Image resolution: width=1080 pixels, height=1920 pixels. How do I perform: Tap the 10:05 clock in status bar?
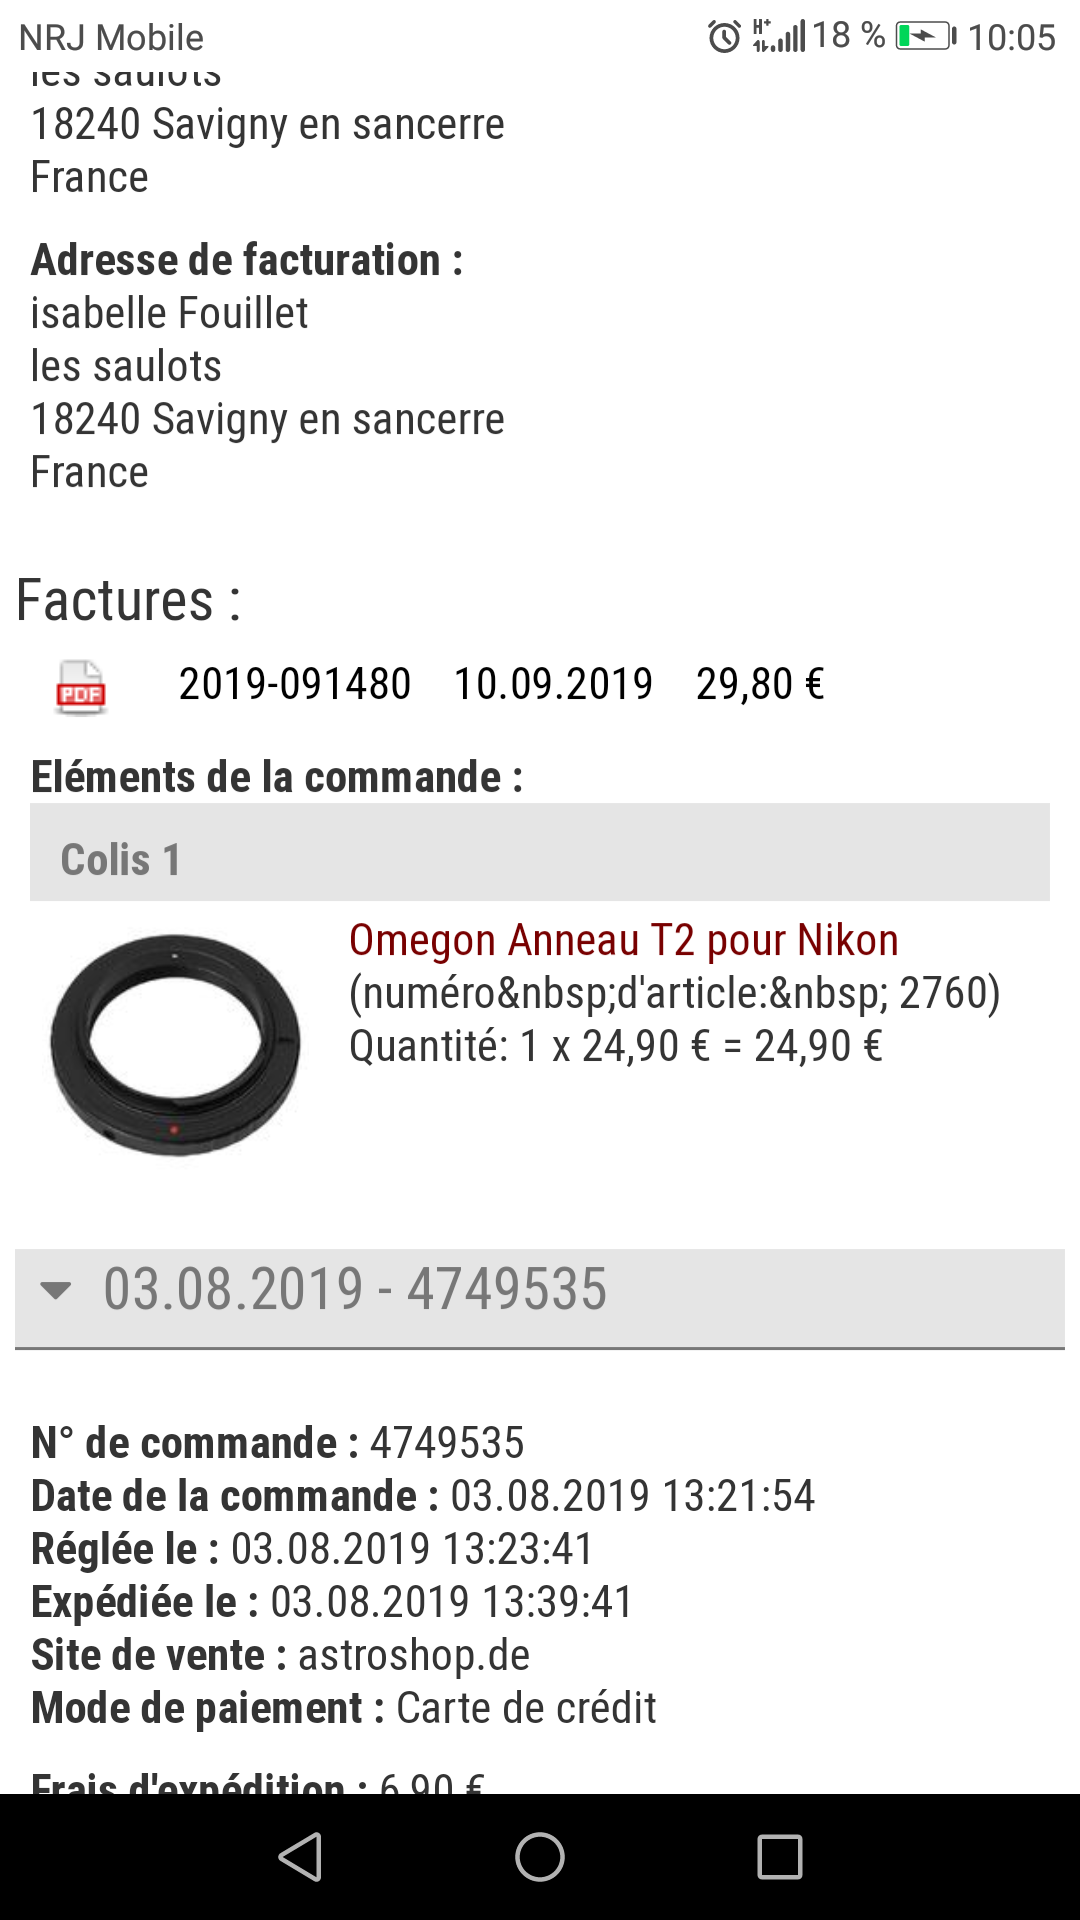coord(1011,38)
